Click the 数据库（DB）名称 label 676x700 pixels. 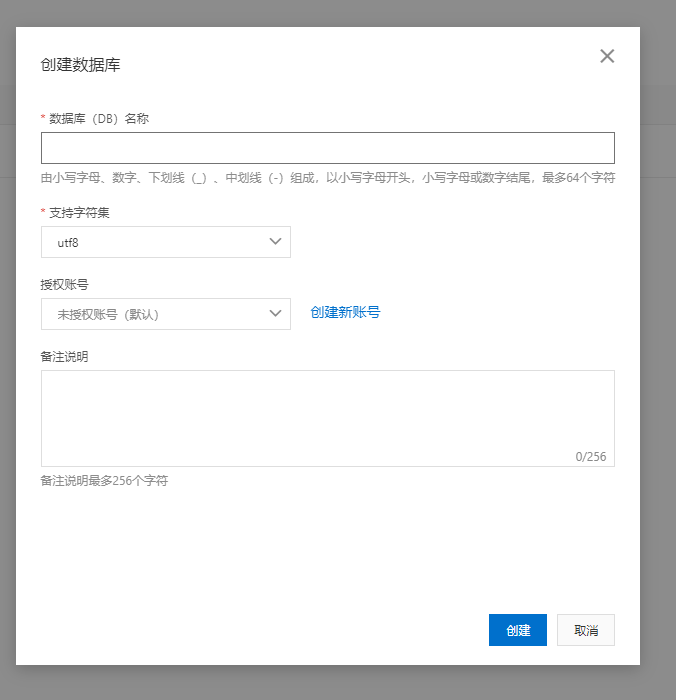(x=99, y=119)
